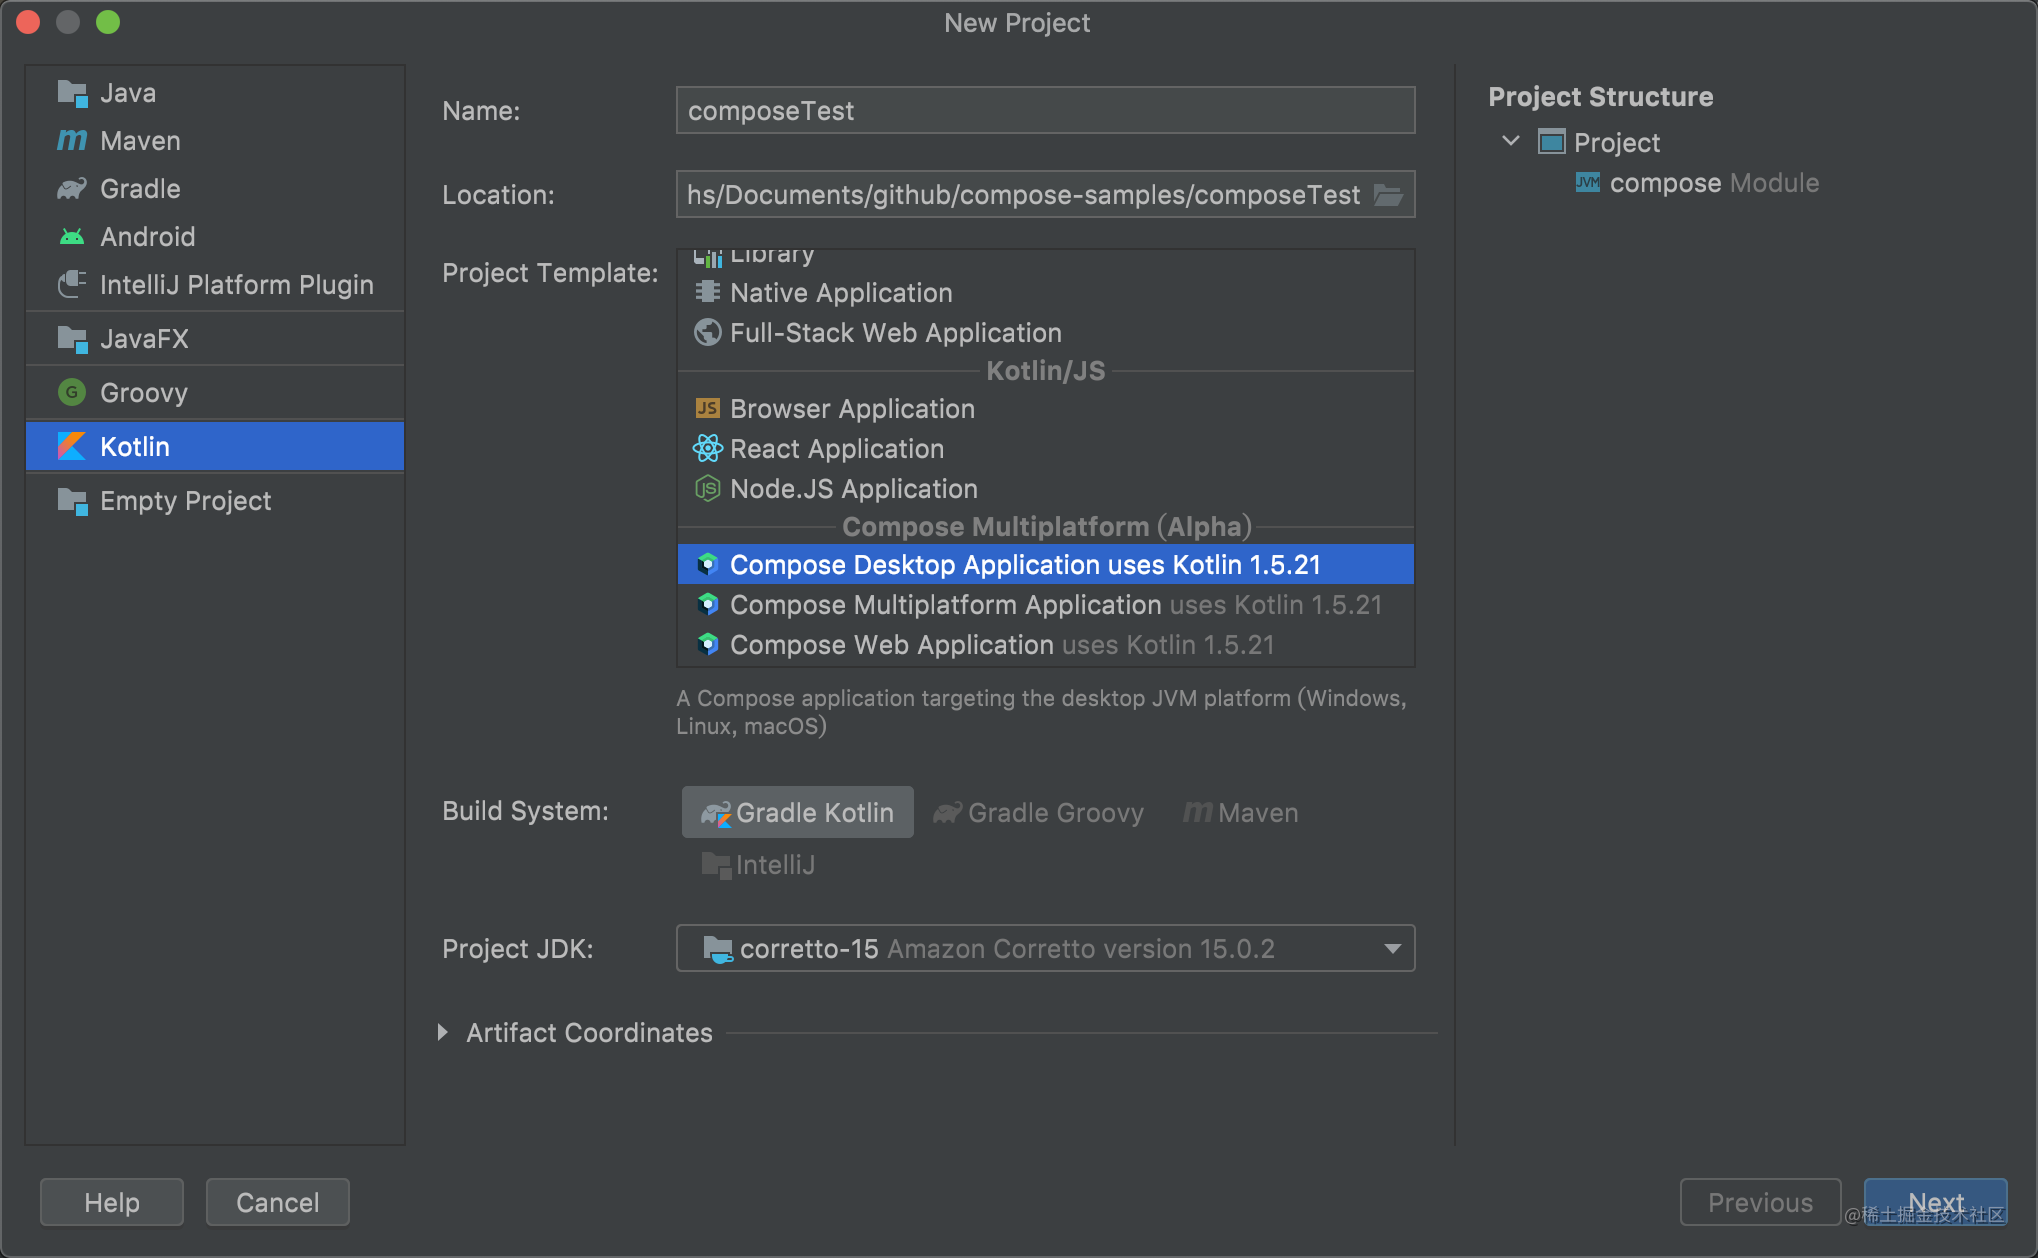The height and width of the screenshot is (1258, 2038).
Task: Click the Groovy green circle icon
Action: click(x=71, y=393)
